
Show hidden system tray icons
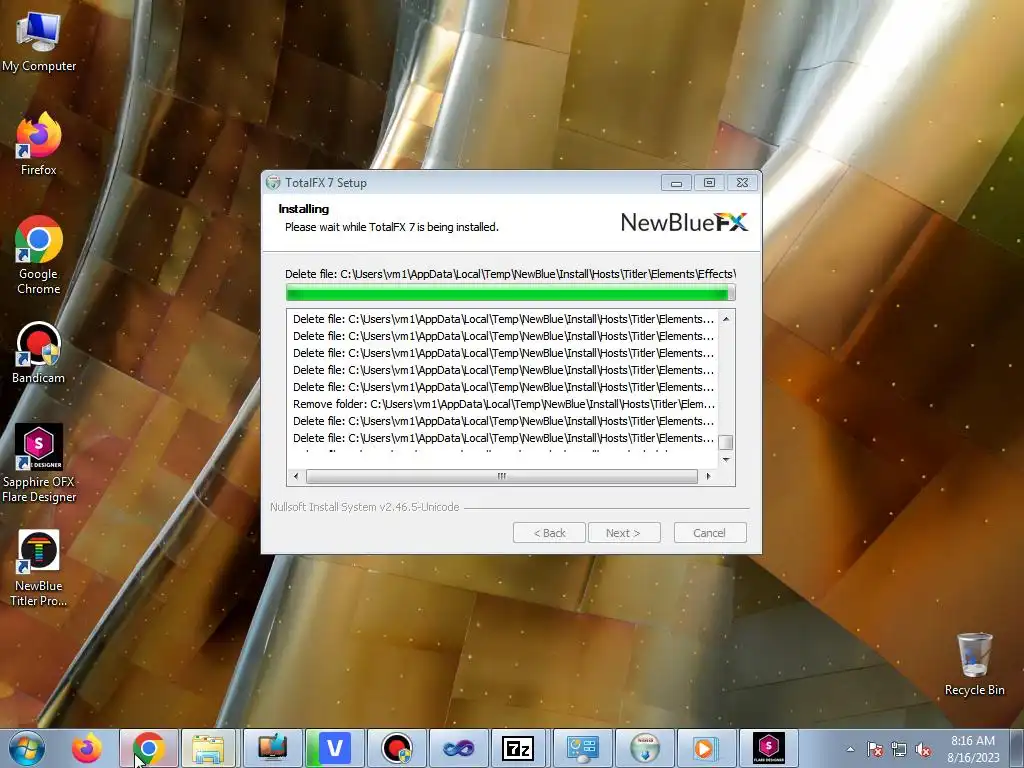tap(850, 749)
